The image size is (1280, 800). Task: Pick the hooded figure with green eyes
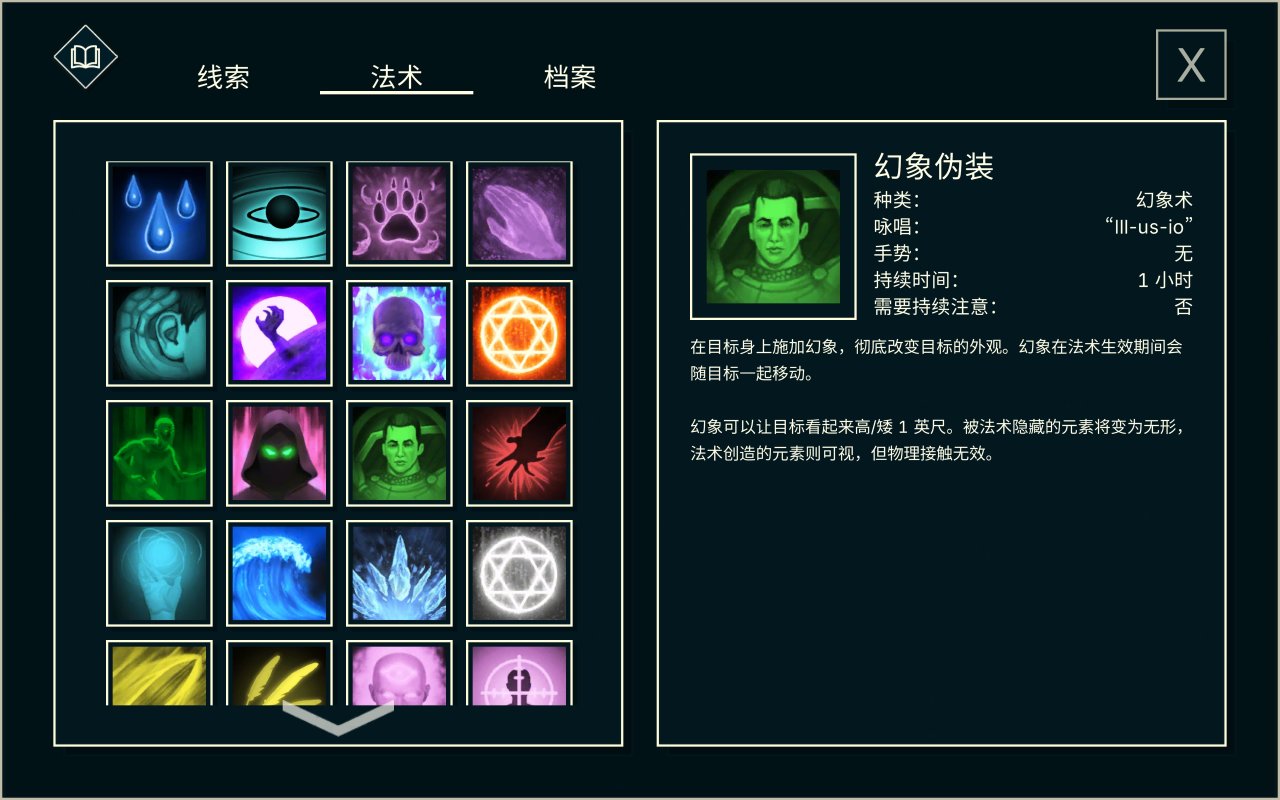[279, 454]
